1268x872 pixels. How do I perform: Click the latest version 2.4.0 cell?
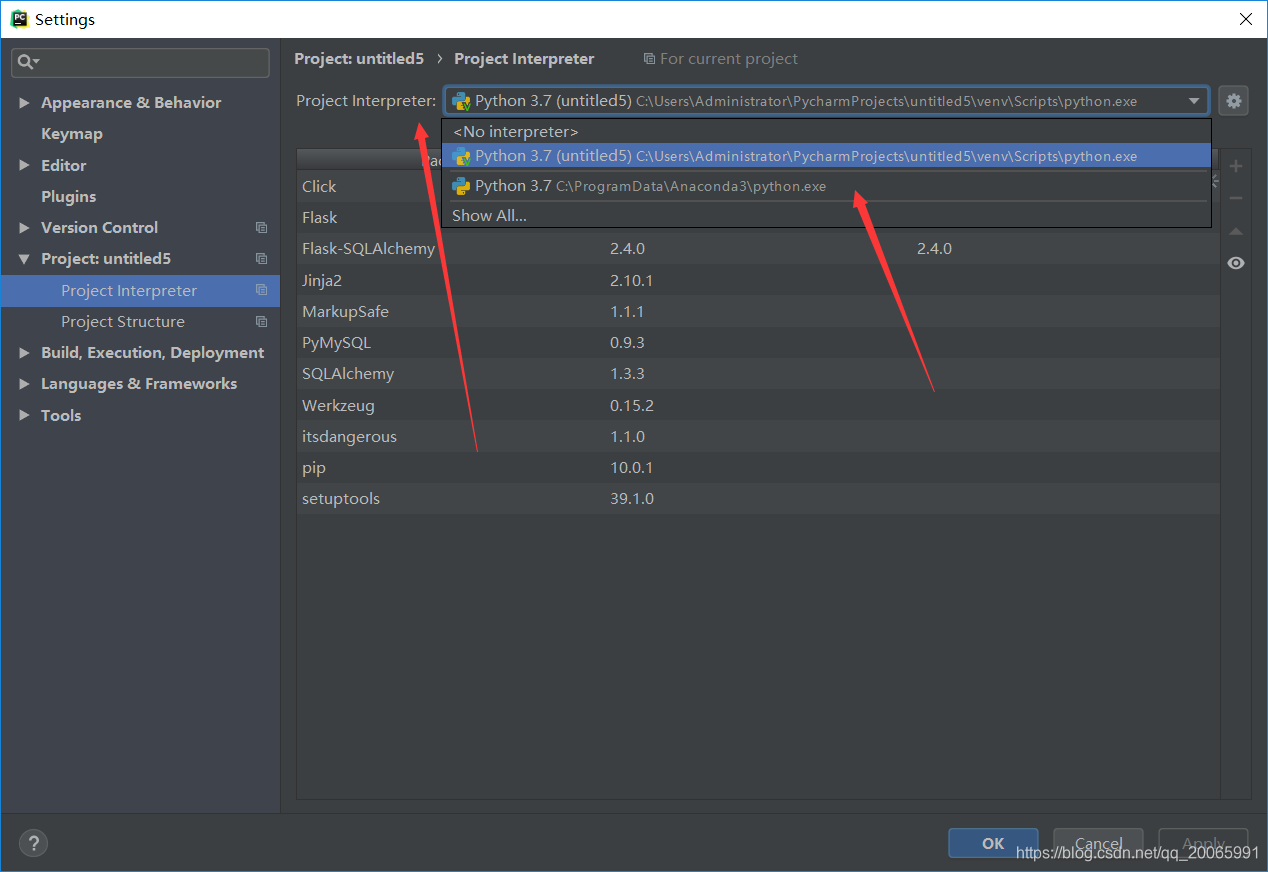click(934, 249)
